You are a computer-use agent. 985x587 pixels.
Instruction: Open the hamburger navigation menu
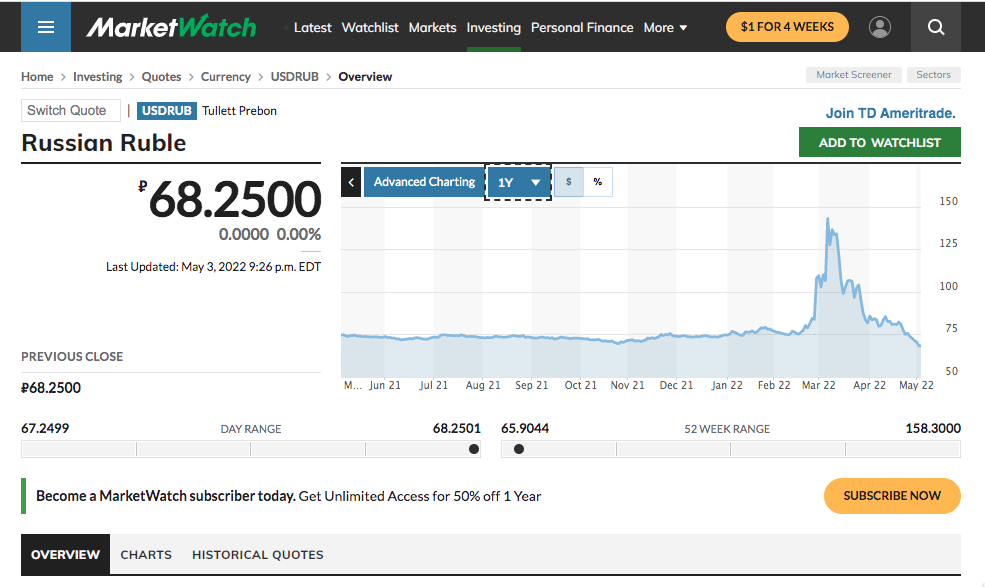click(x=46, y=27)
